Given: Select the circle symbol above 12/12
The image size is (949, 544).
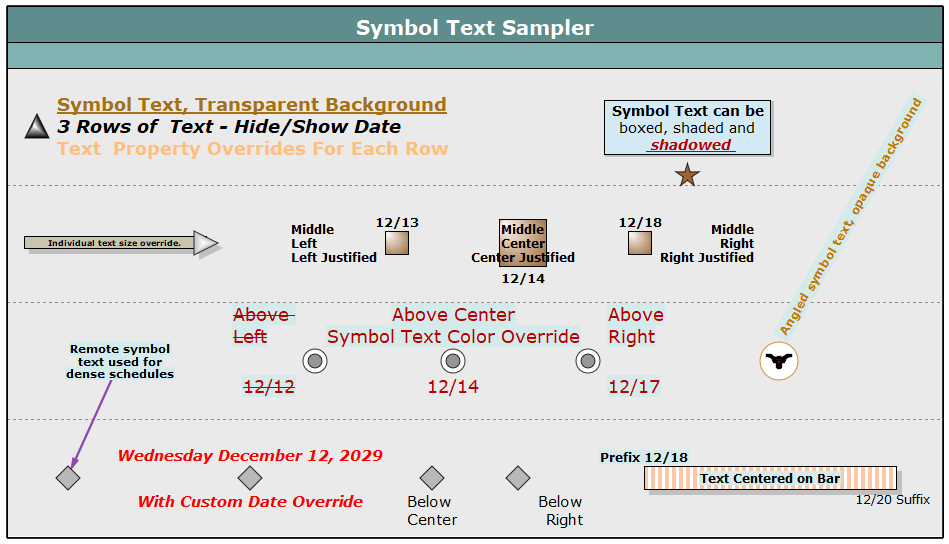Looking at the screenshot, I should coord(315,361).
